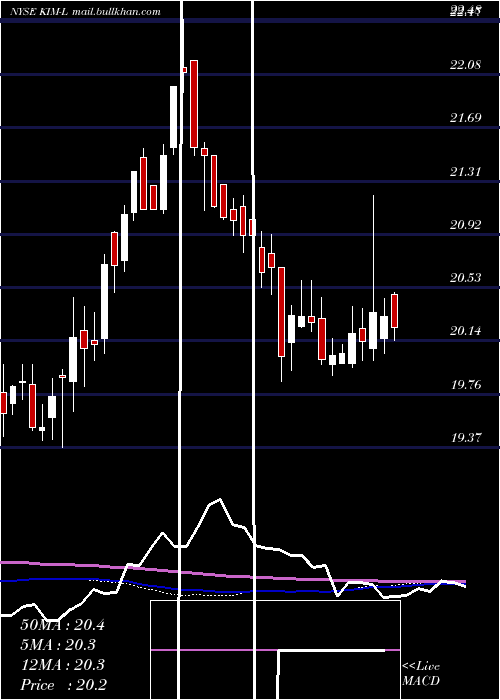The height and width of the screenshot is (700, 500).
Task: Click the <<Live MACD label
Action: (421, 674)
